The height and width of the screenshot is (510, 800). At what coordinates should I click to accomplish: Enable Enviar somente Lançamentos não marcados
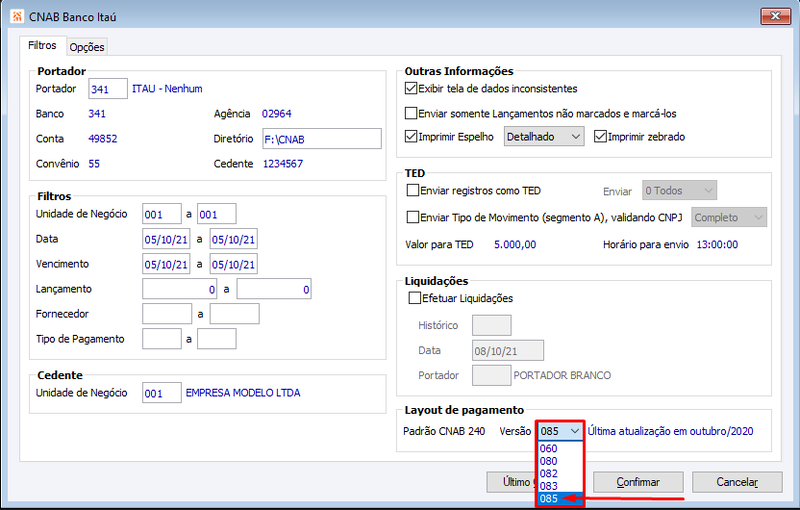coord(411,113)
